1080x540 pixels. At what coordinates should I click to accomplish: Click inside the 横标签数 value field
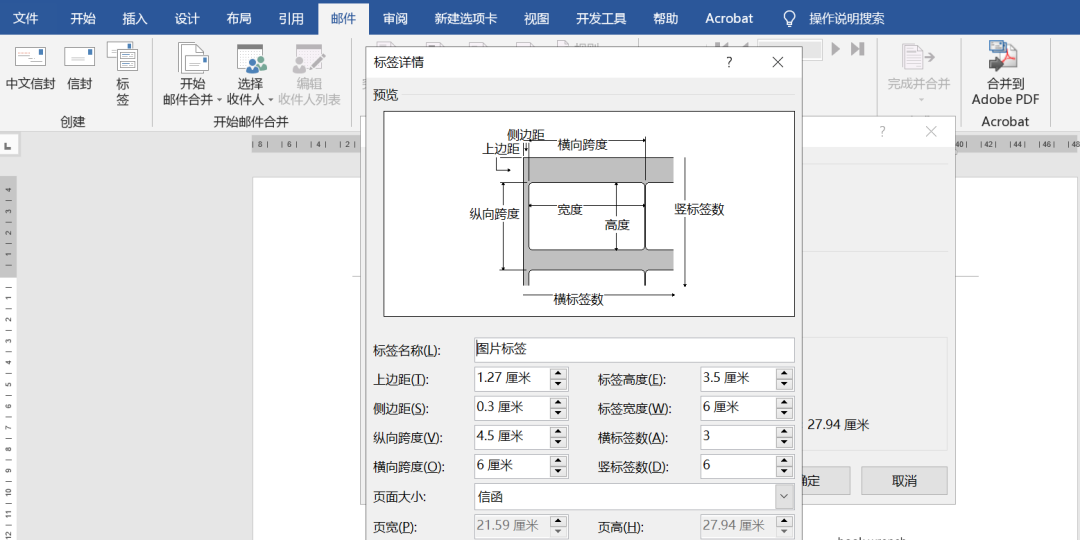click(x=737, y=437)
